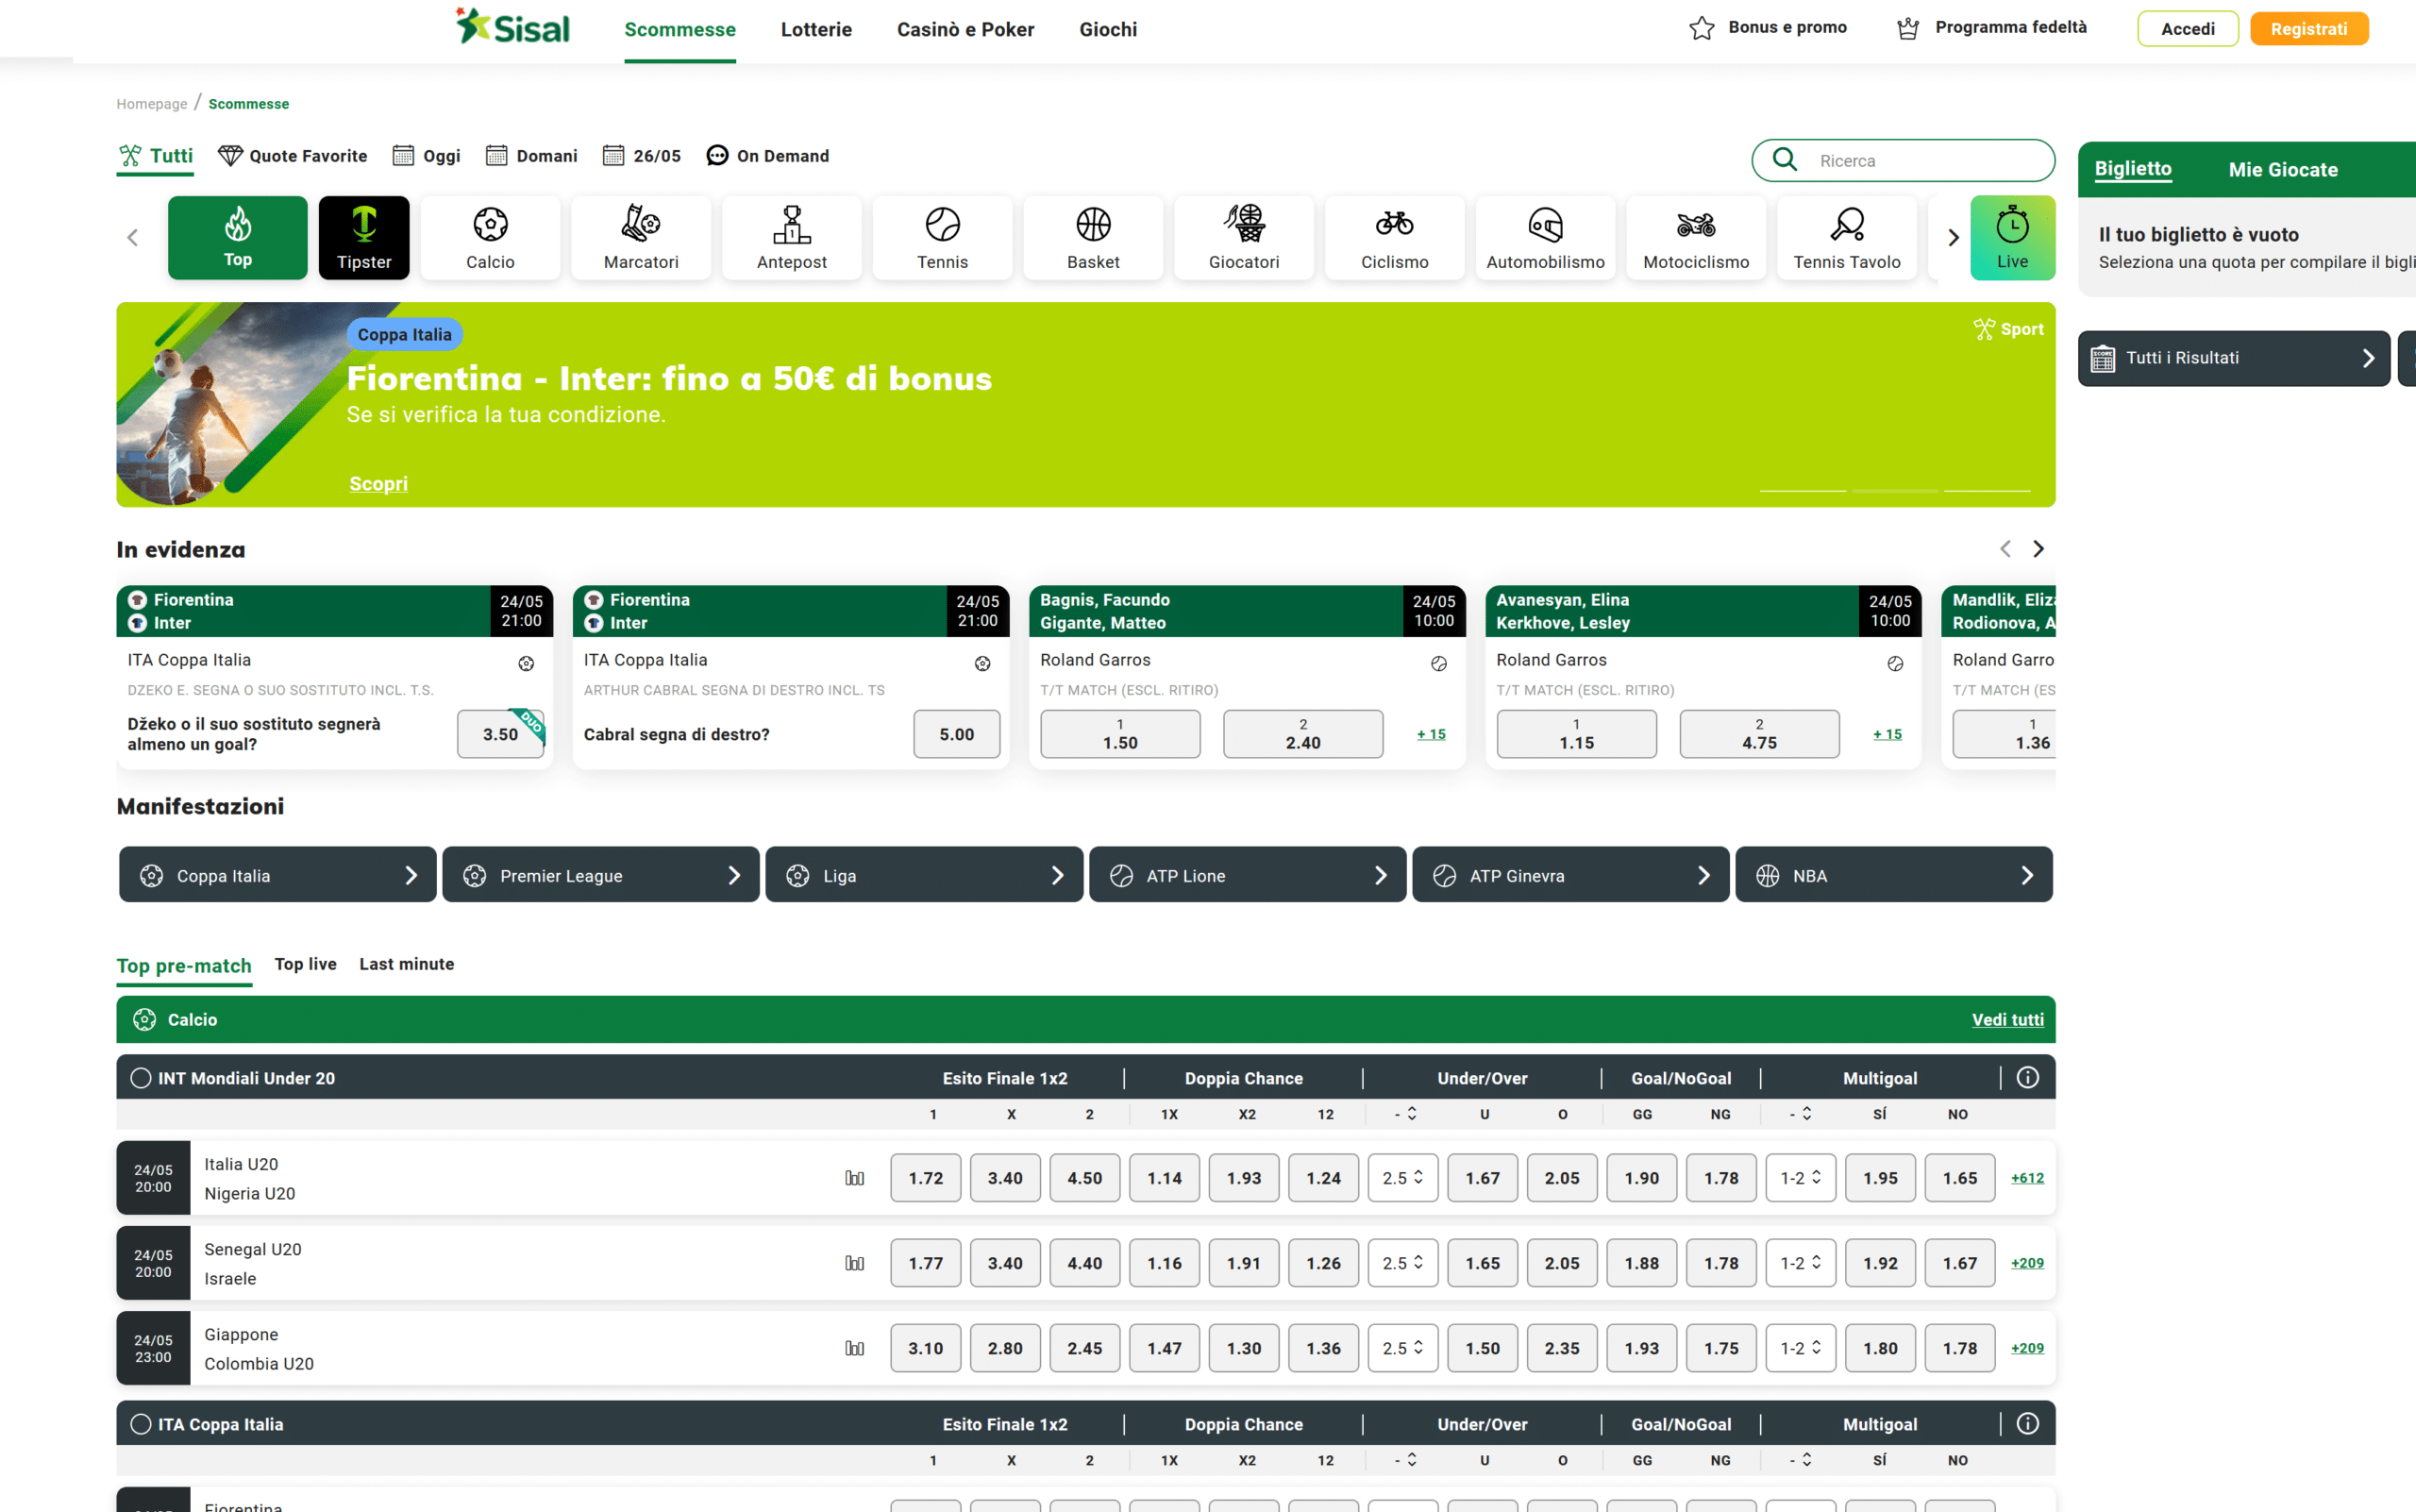Select the Basket sport icon
The height and width of the screenshot is (1512, 2416).
(x=1093, y=237)
